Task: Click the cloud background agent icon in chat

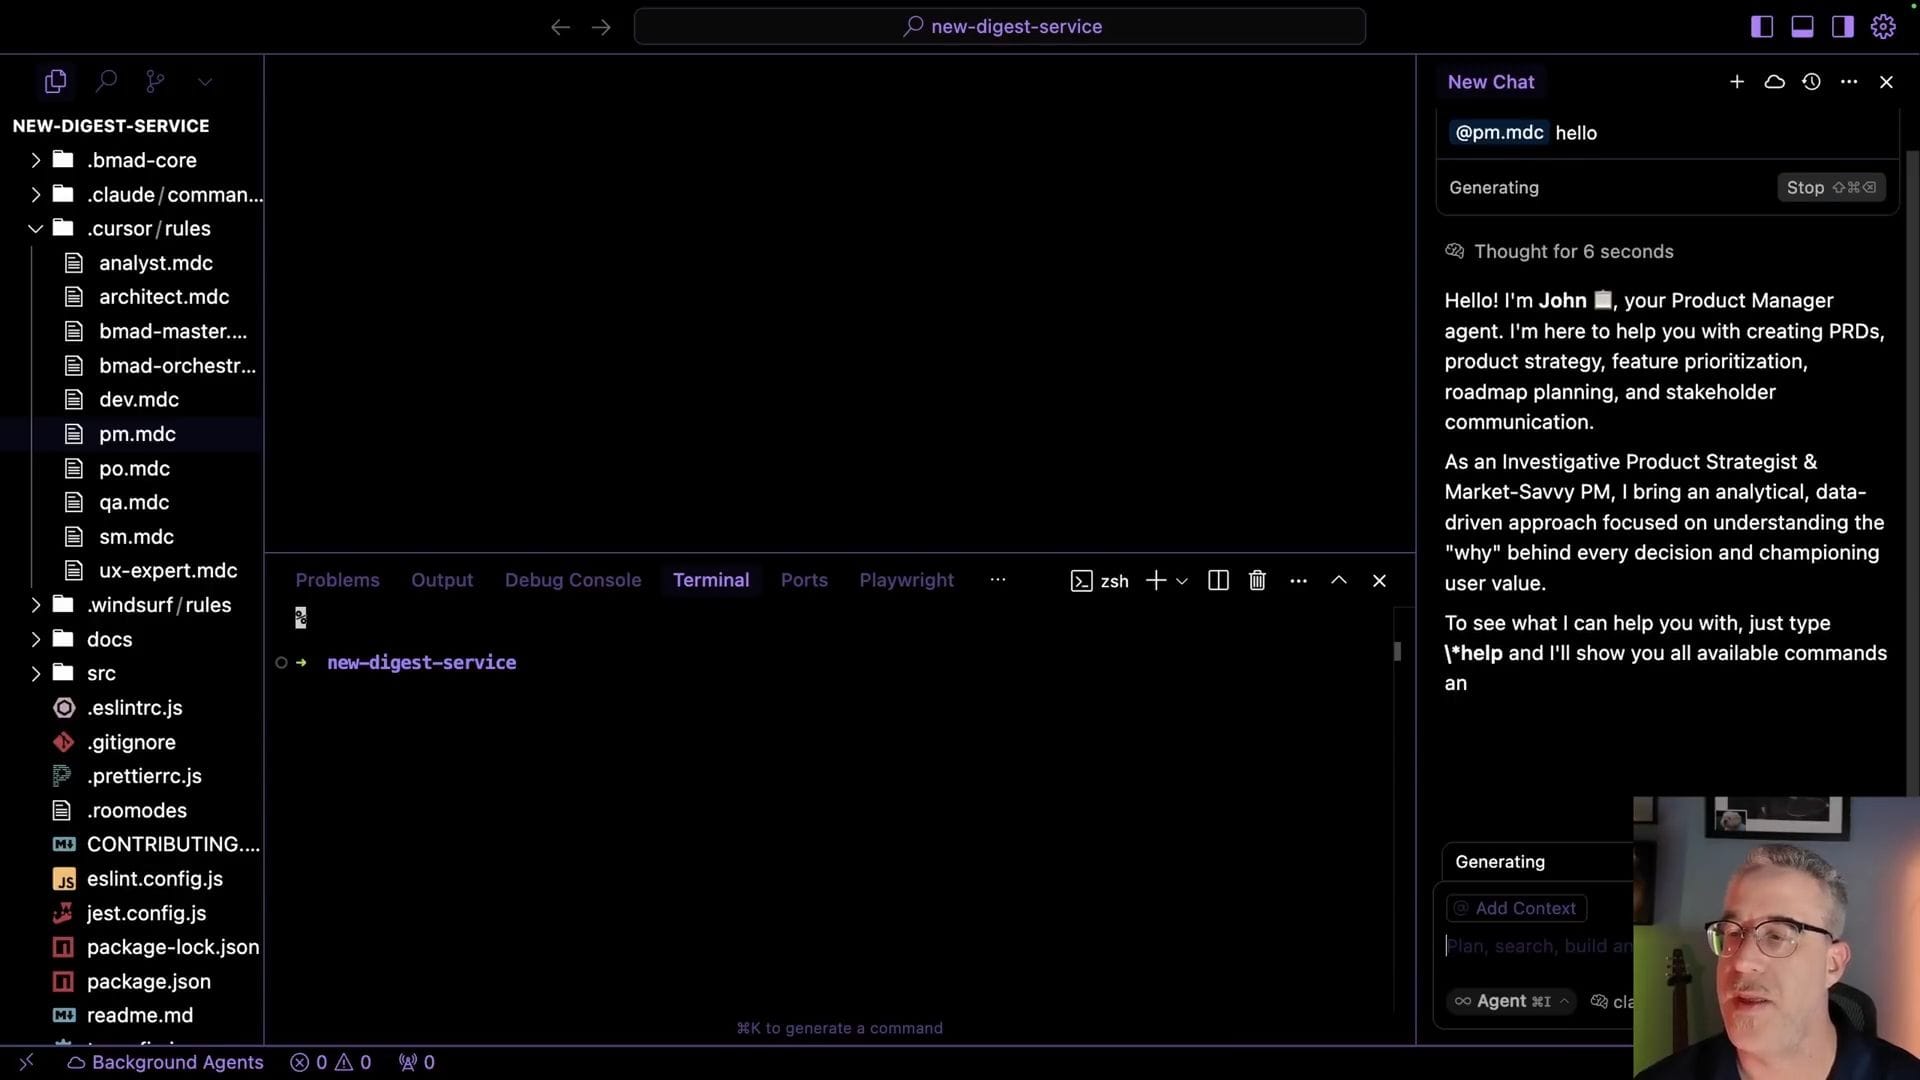Action: point(1774,82)
